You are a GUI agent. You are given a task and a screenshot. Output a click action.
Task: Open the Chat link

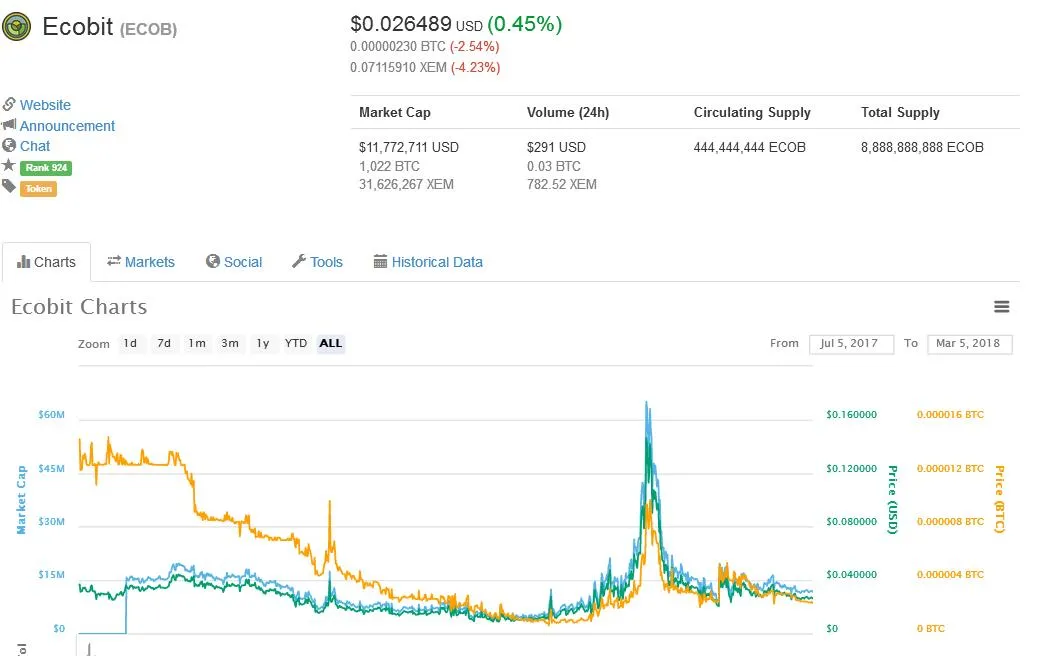34,146
